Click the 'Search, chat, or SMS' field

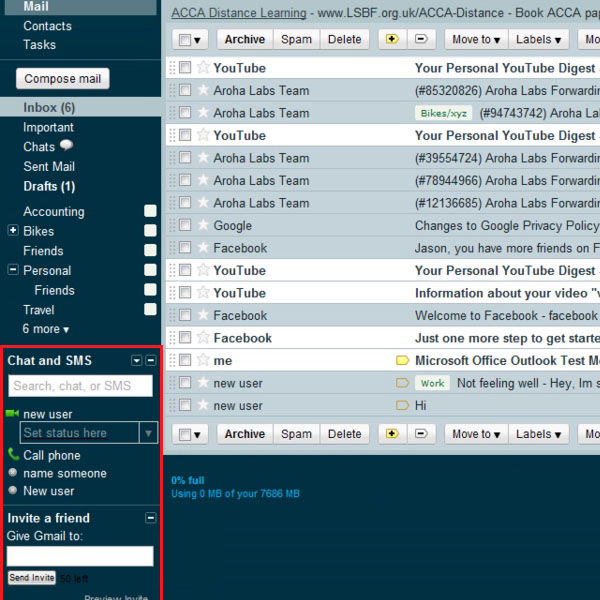[80, 386]
